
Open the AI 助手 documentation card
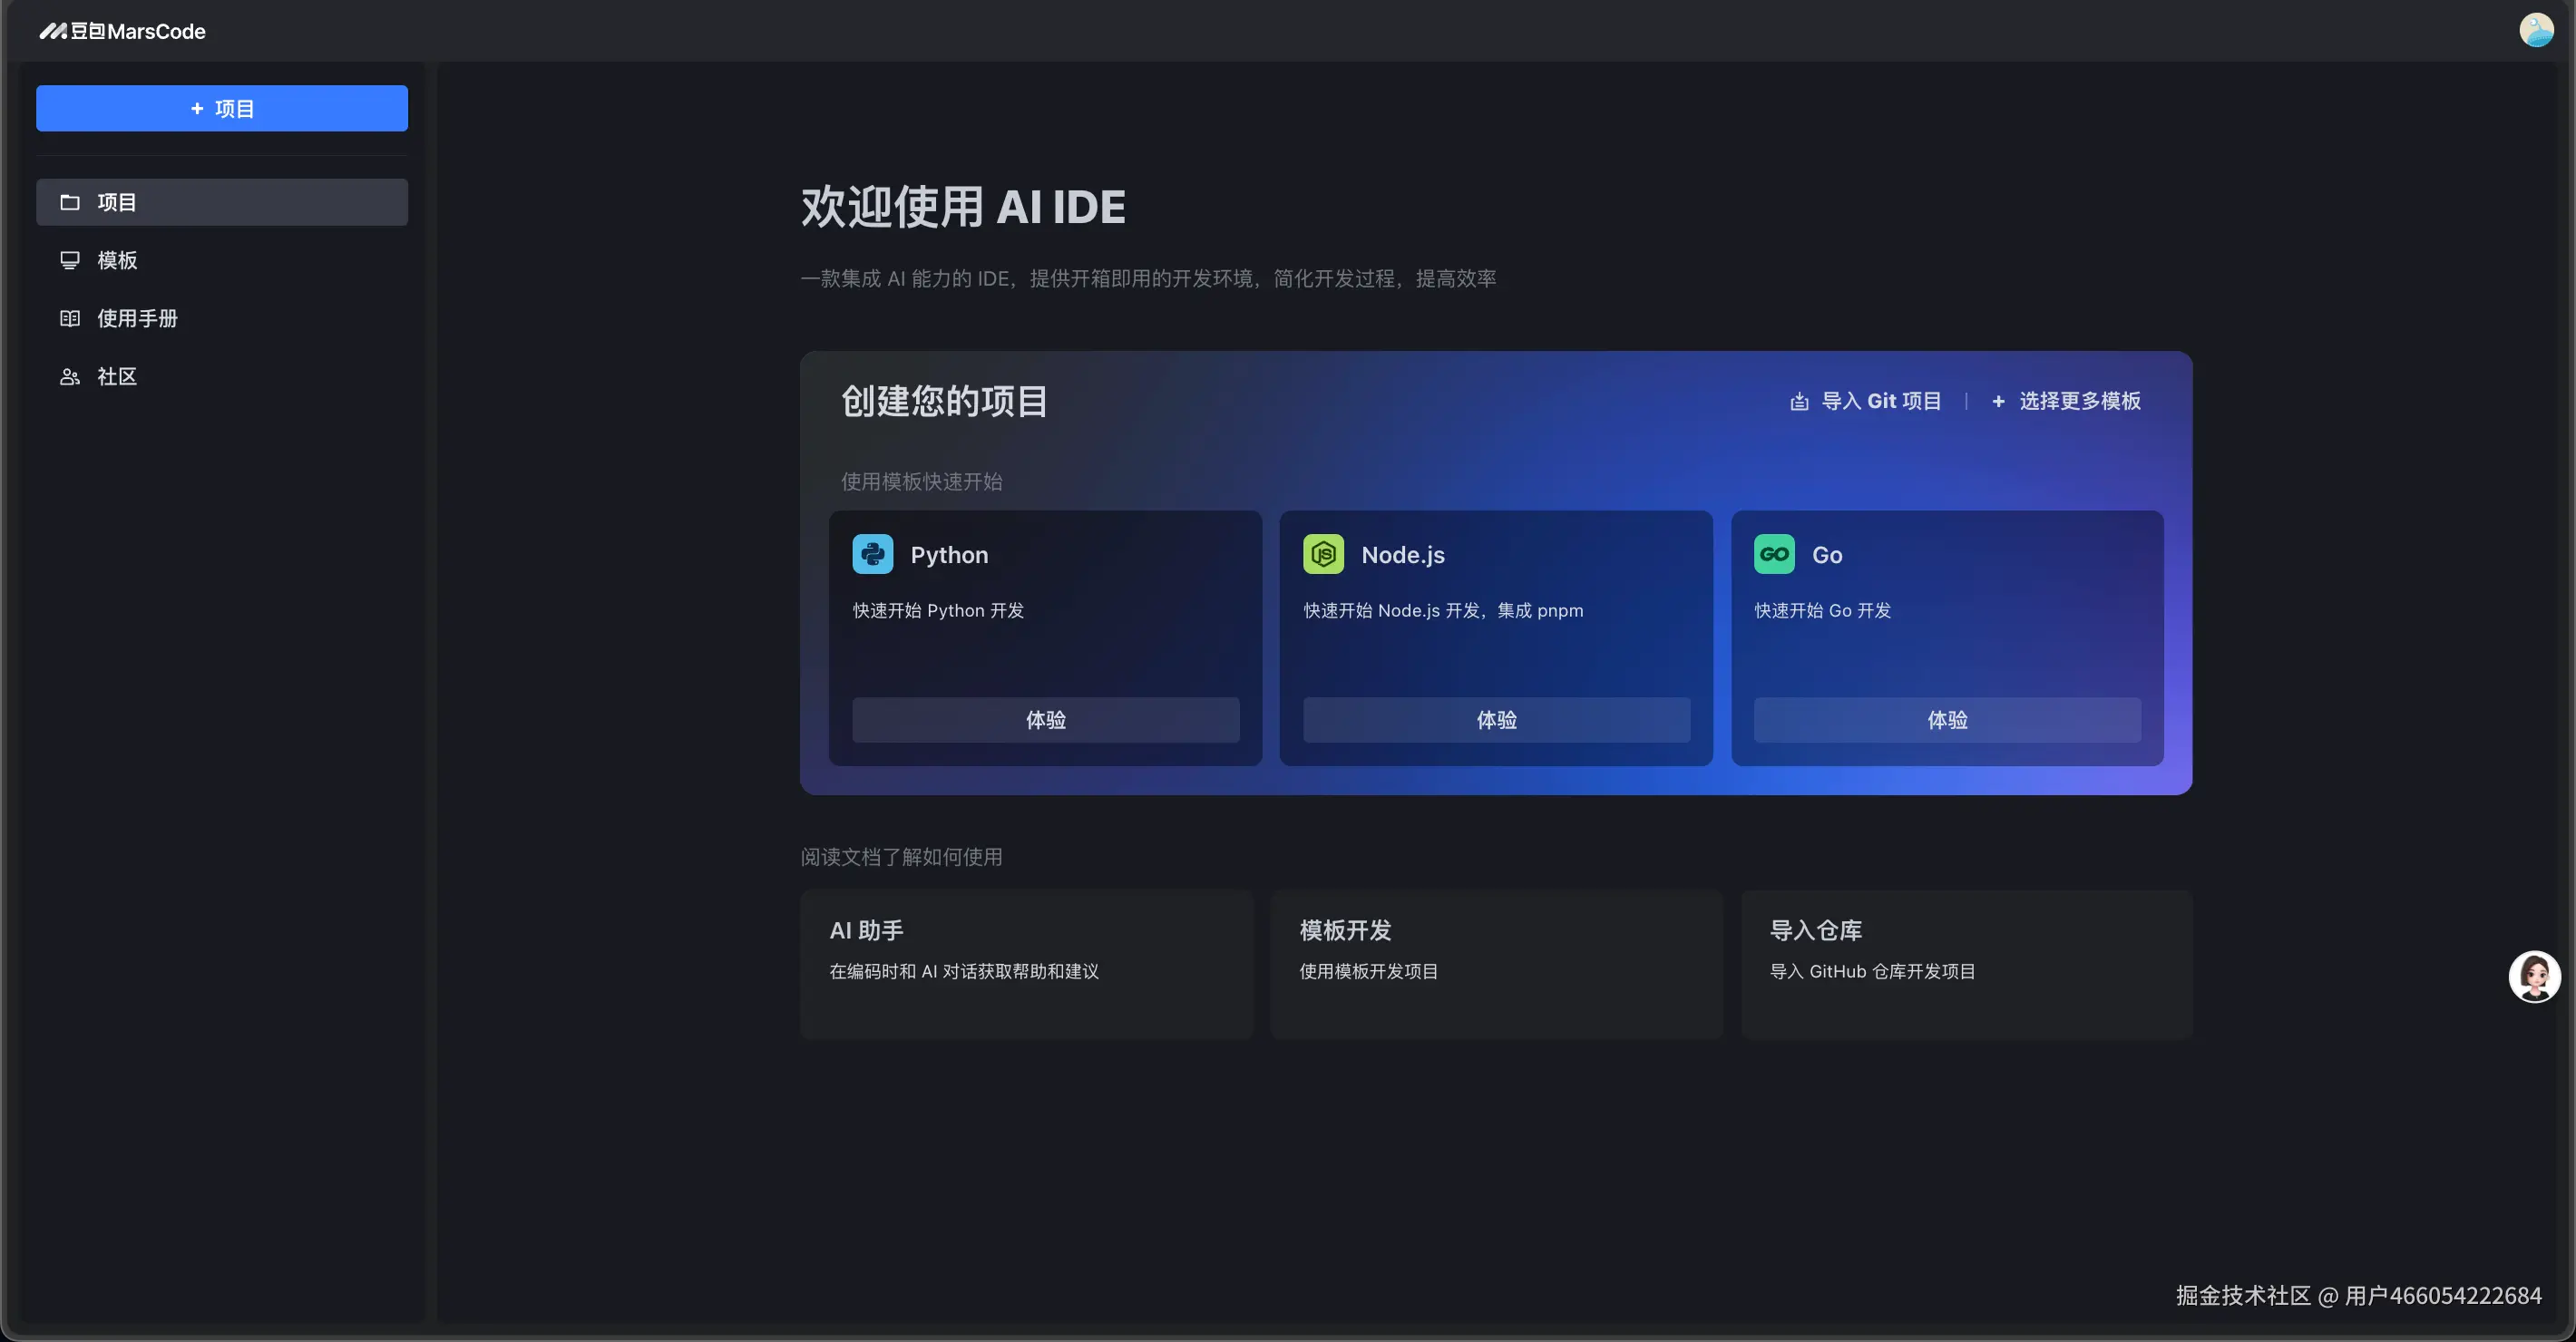click(1026, 963)
